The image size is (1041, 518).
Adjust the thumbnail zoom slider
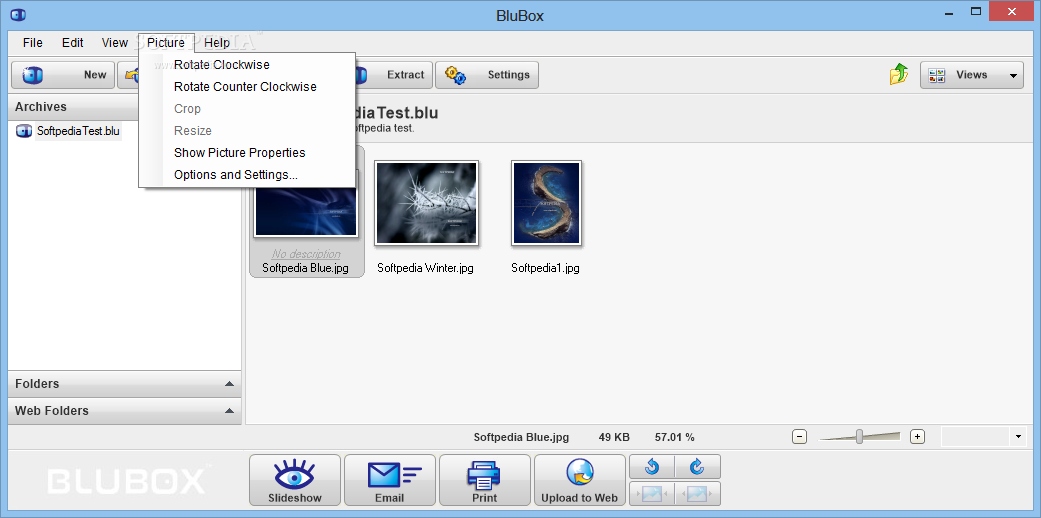[x=859, y=437]
